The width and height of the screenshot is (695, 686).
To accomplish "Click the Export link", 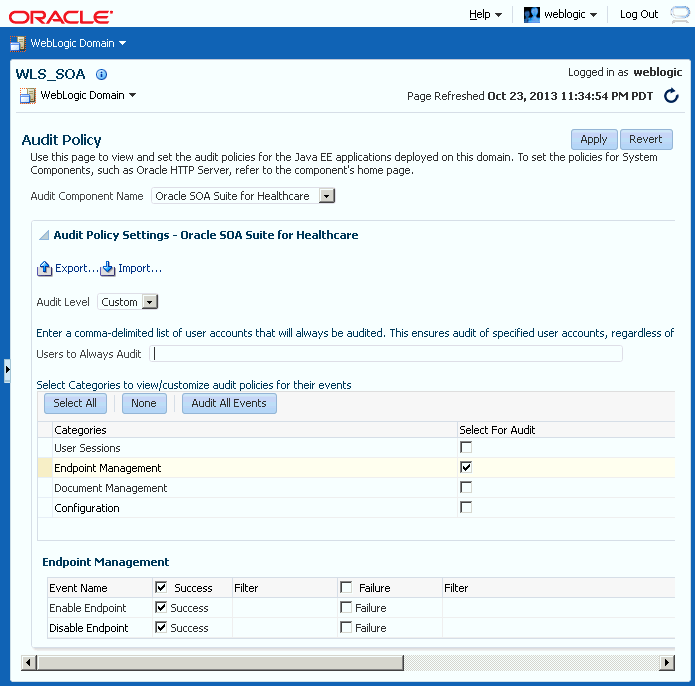I will point(76,269).
